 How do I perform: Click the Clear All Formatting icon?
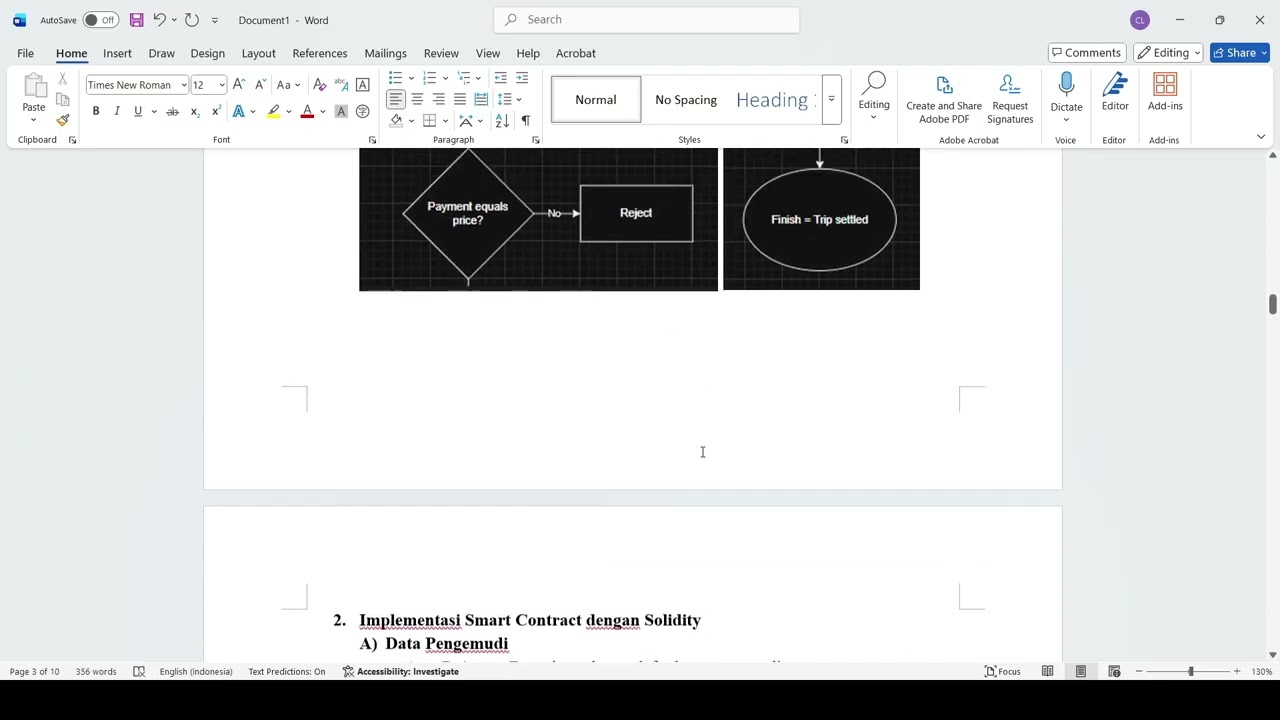[320, 85]
